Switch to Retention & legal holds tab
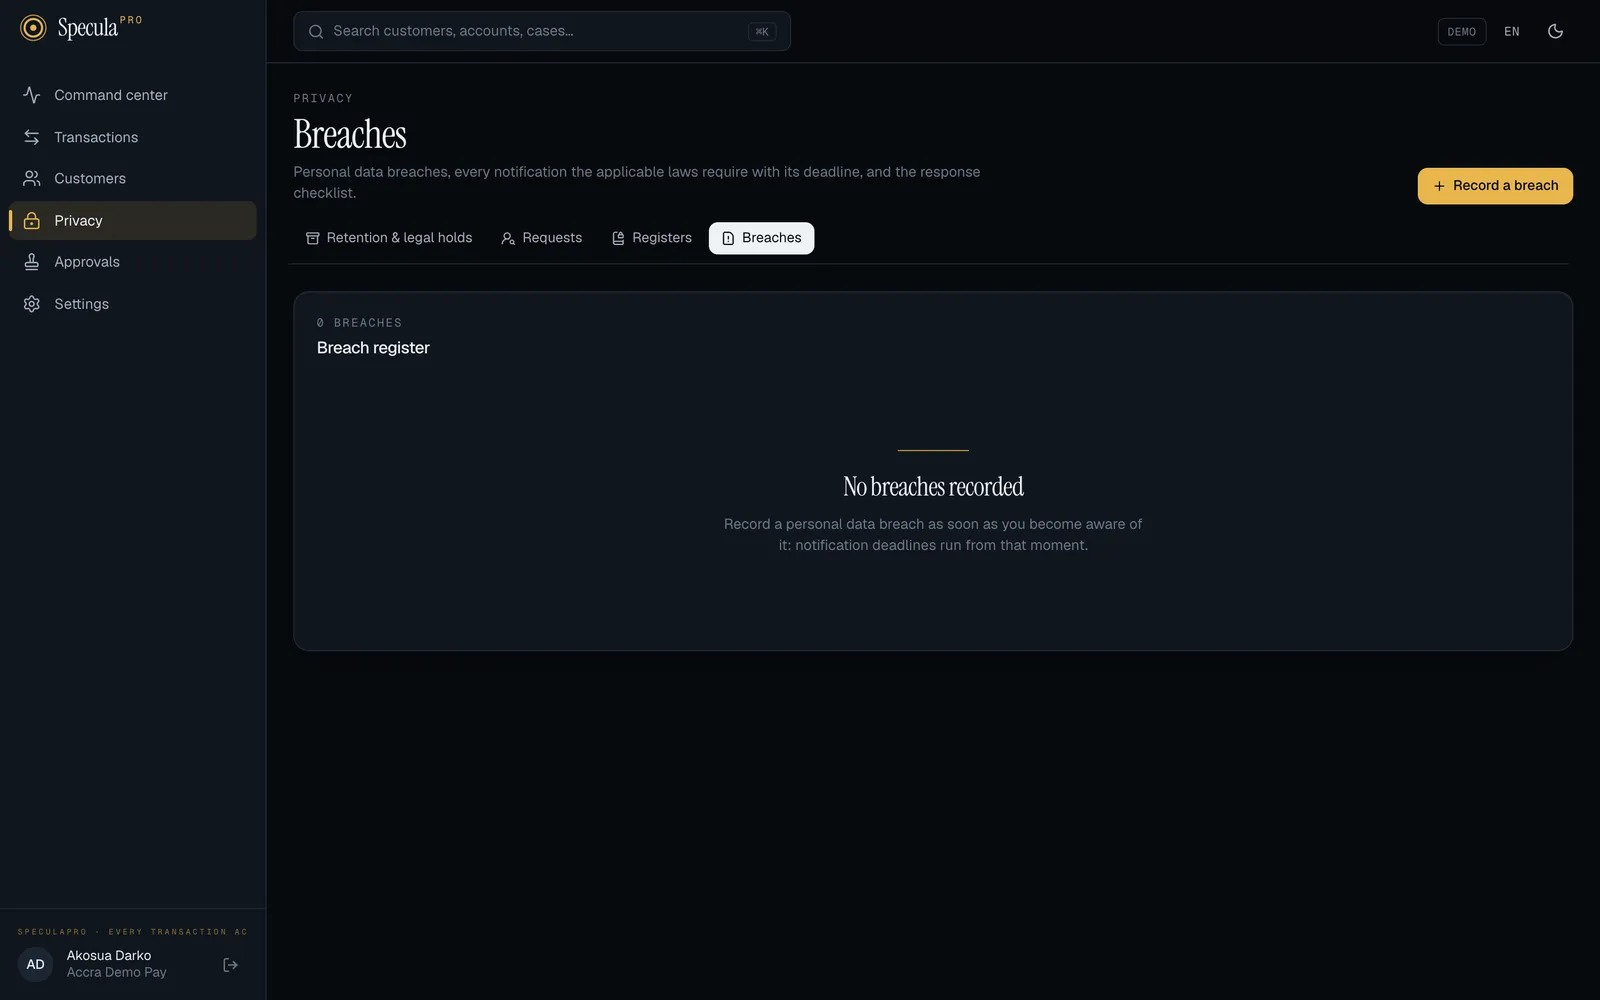1600x1000 pixels. point(389,238)
